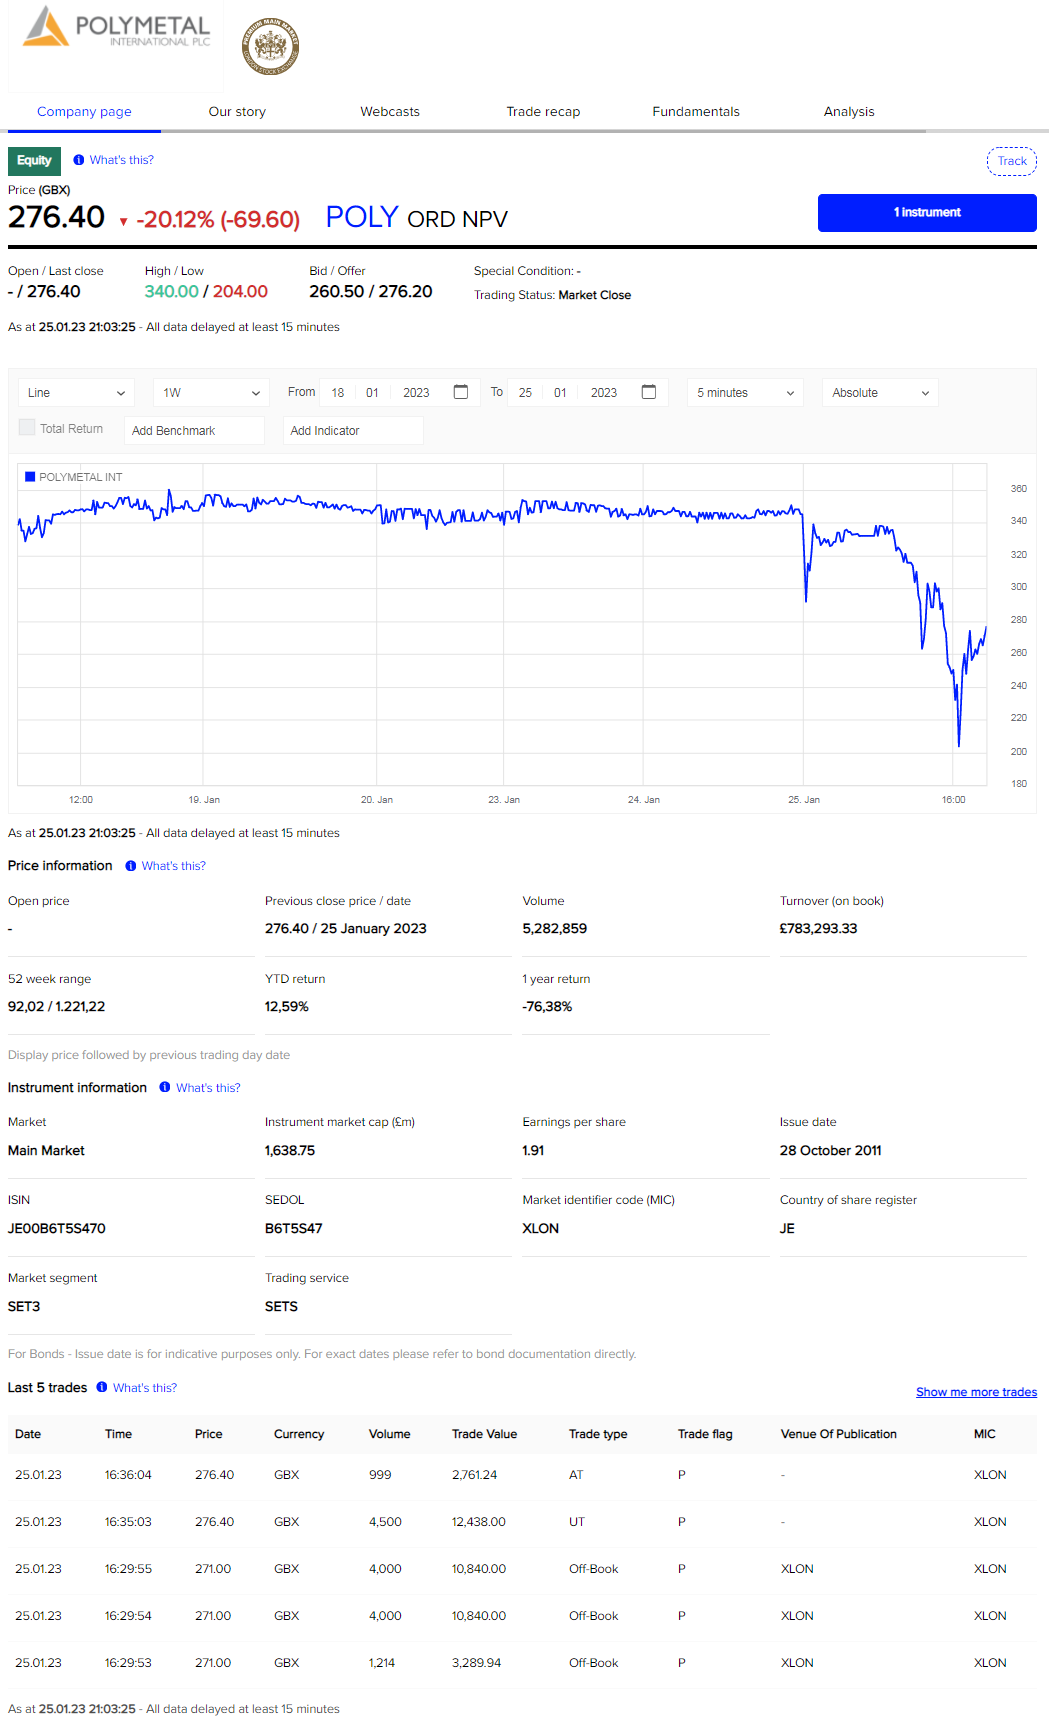1049x1721 pixels.
Task: Expand the Line chart type dropdown
Action: point(76,393)
